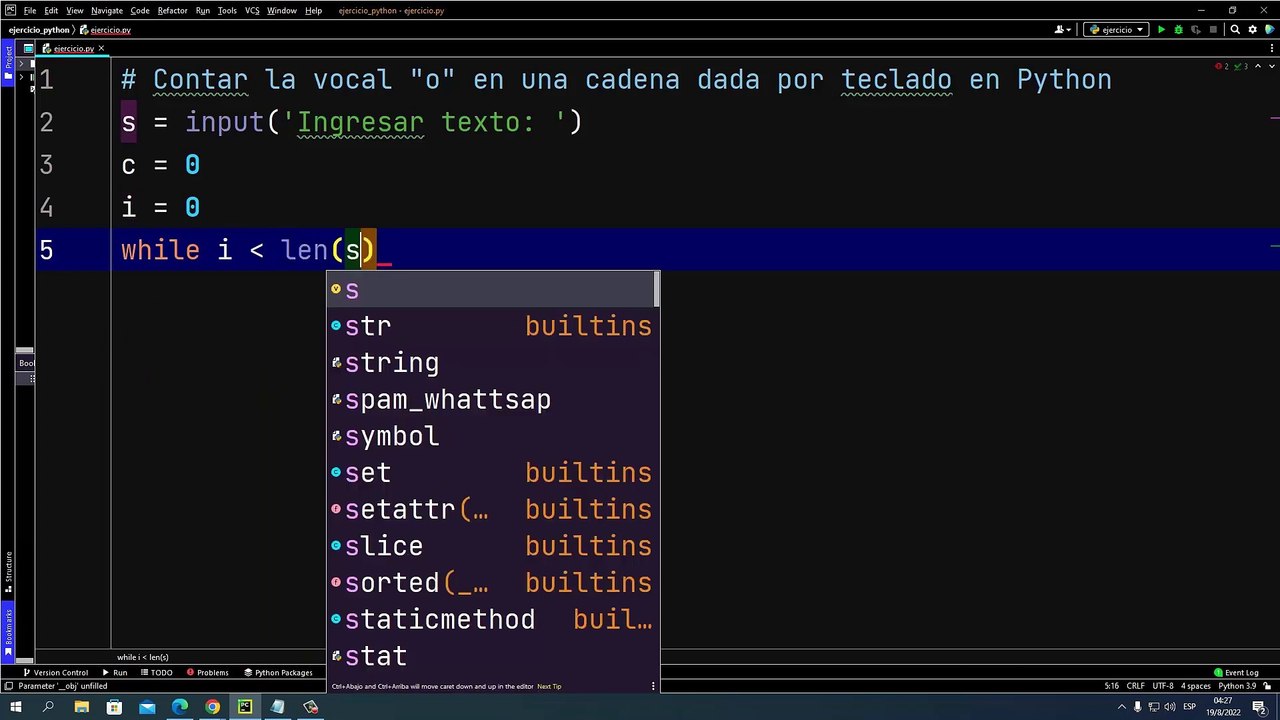Image resolution: width=1280 pixels, height=720 pixels.
Task: Start debugging with the green bug icon
Action: pyautogui.click(x=1178, y=30)
